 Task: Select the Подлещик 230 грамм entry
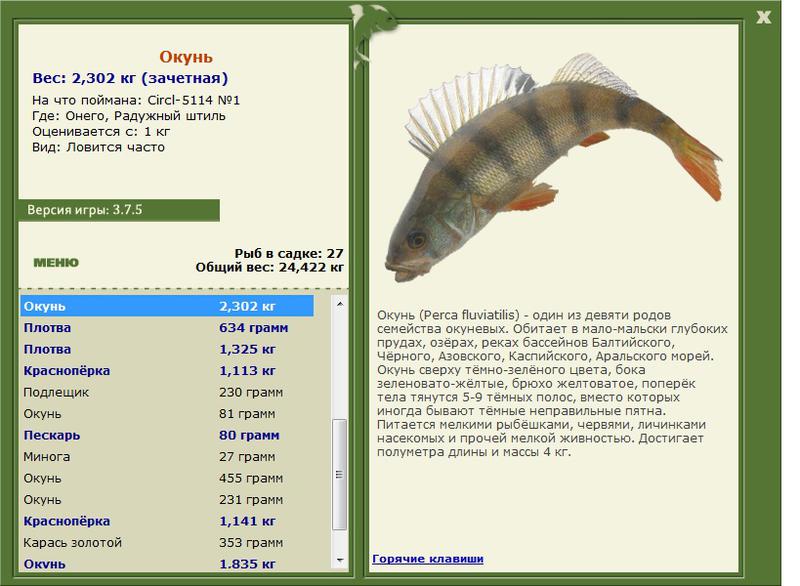167,392
